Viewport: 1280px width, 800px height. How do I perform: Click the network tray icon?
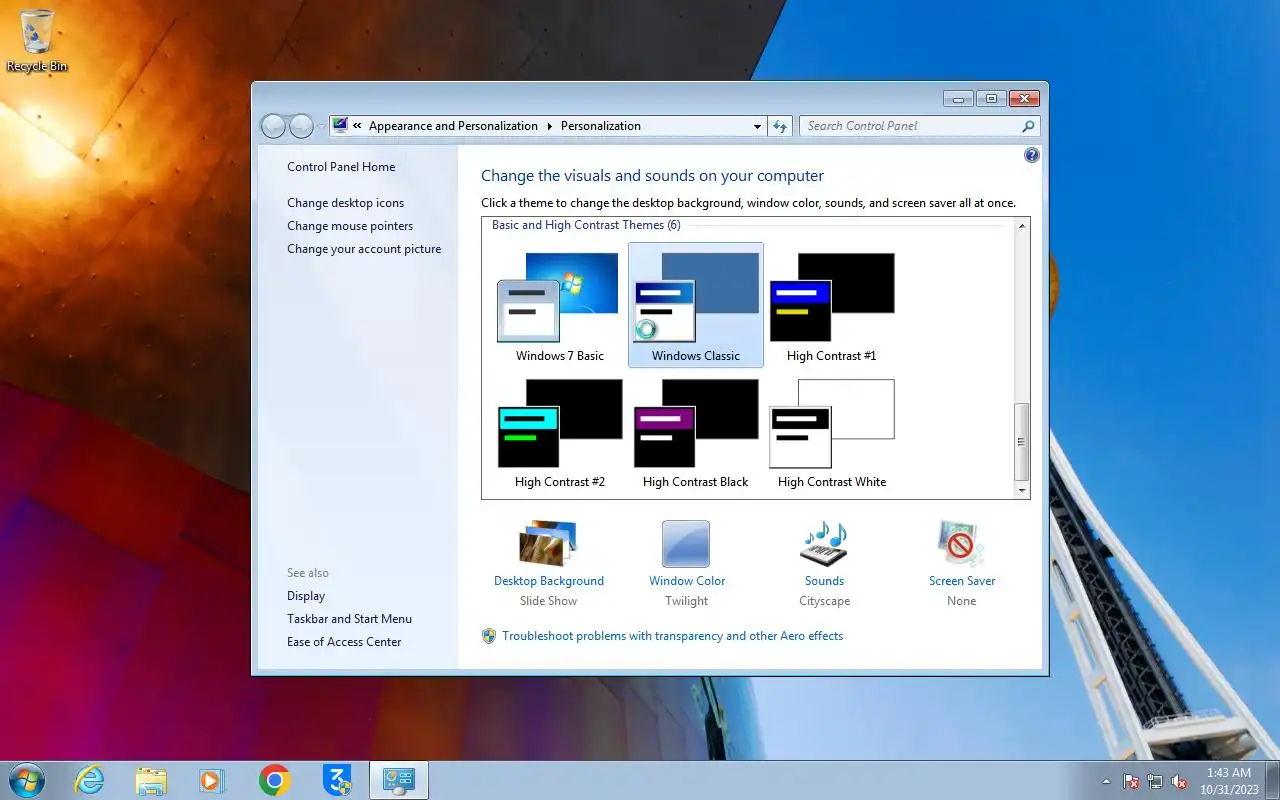pos(1155,781)
